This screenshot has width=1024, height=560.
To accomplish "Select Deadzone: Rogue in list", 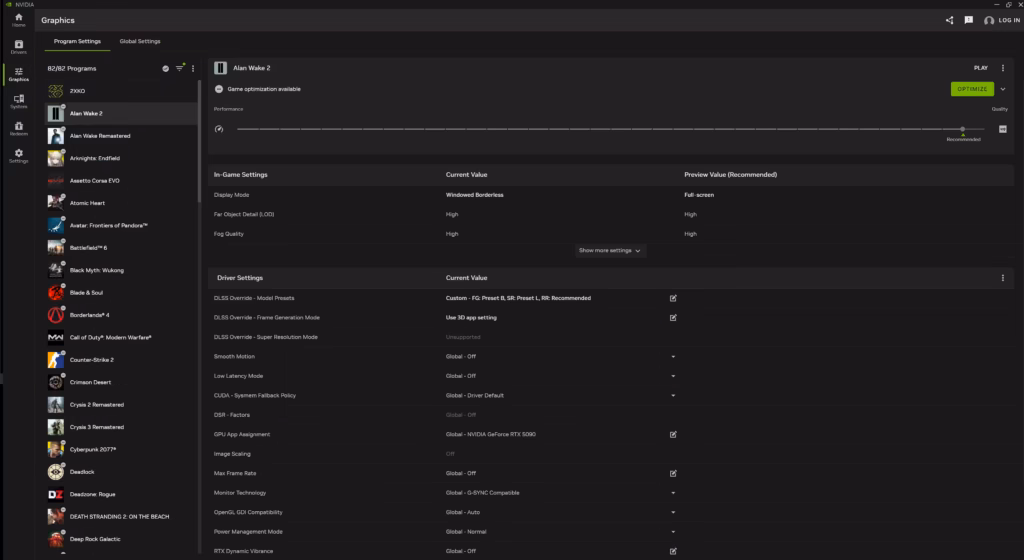I will (x=121, y=495).
